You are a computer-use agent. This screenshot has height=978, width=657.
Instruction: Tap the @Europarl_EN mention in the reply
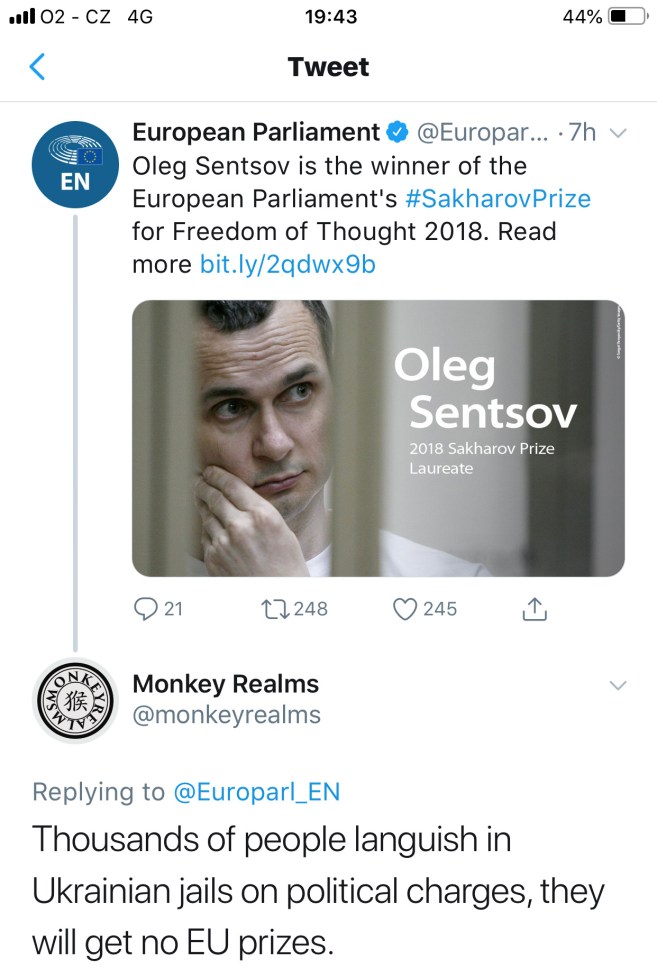pyautogui.click(x=257, y=792)
